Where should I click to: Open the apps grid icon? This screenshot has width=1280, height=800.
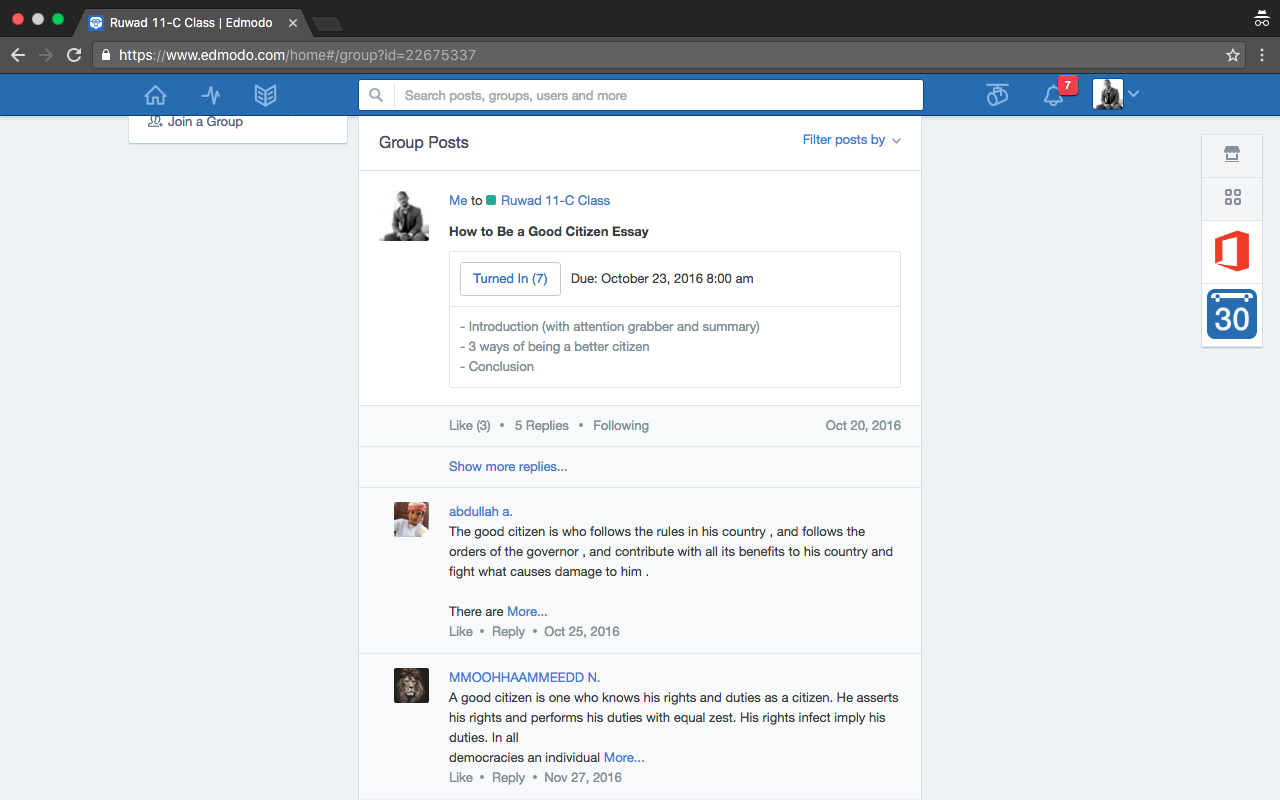(x=1232, y=198)
